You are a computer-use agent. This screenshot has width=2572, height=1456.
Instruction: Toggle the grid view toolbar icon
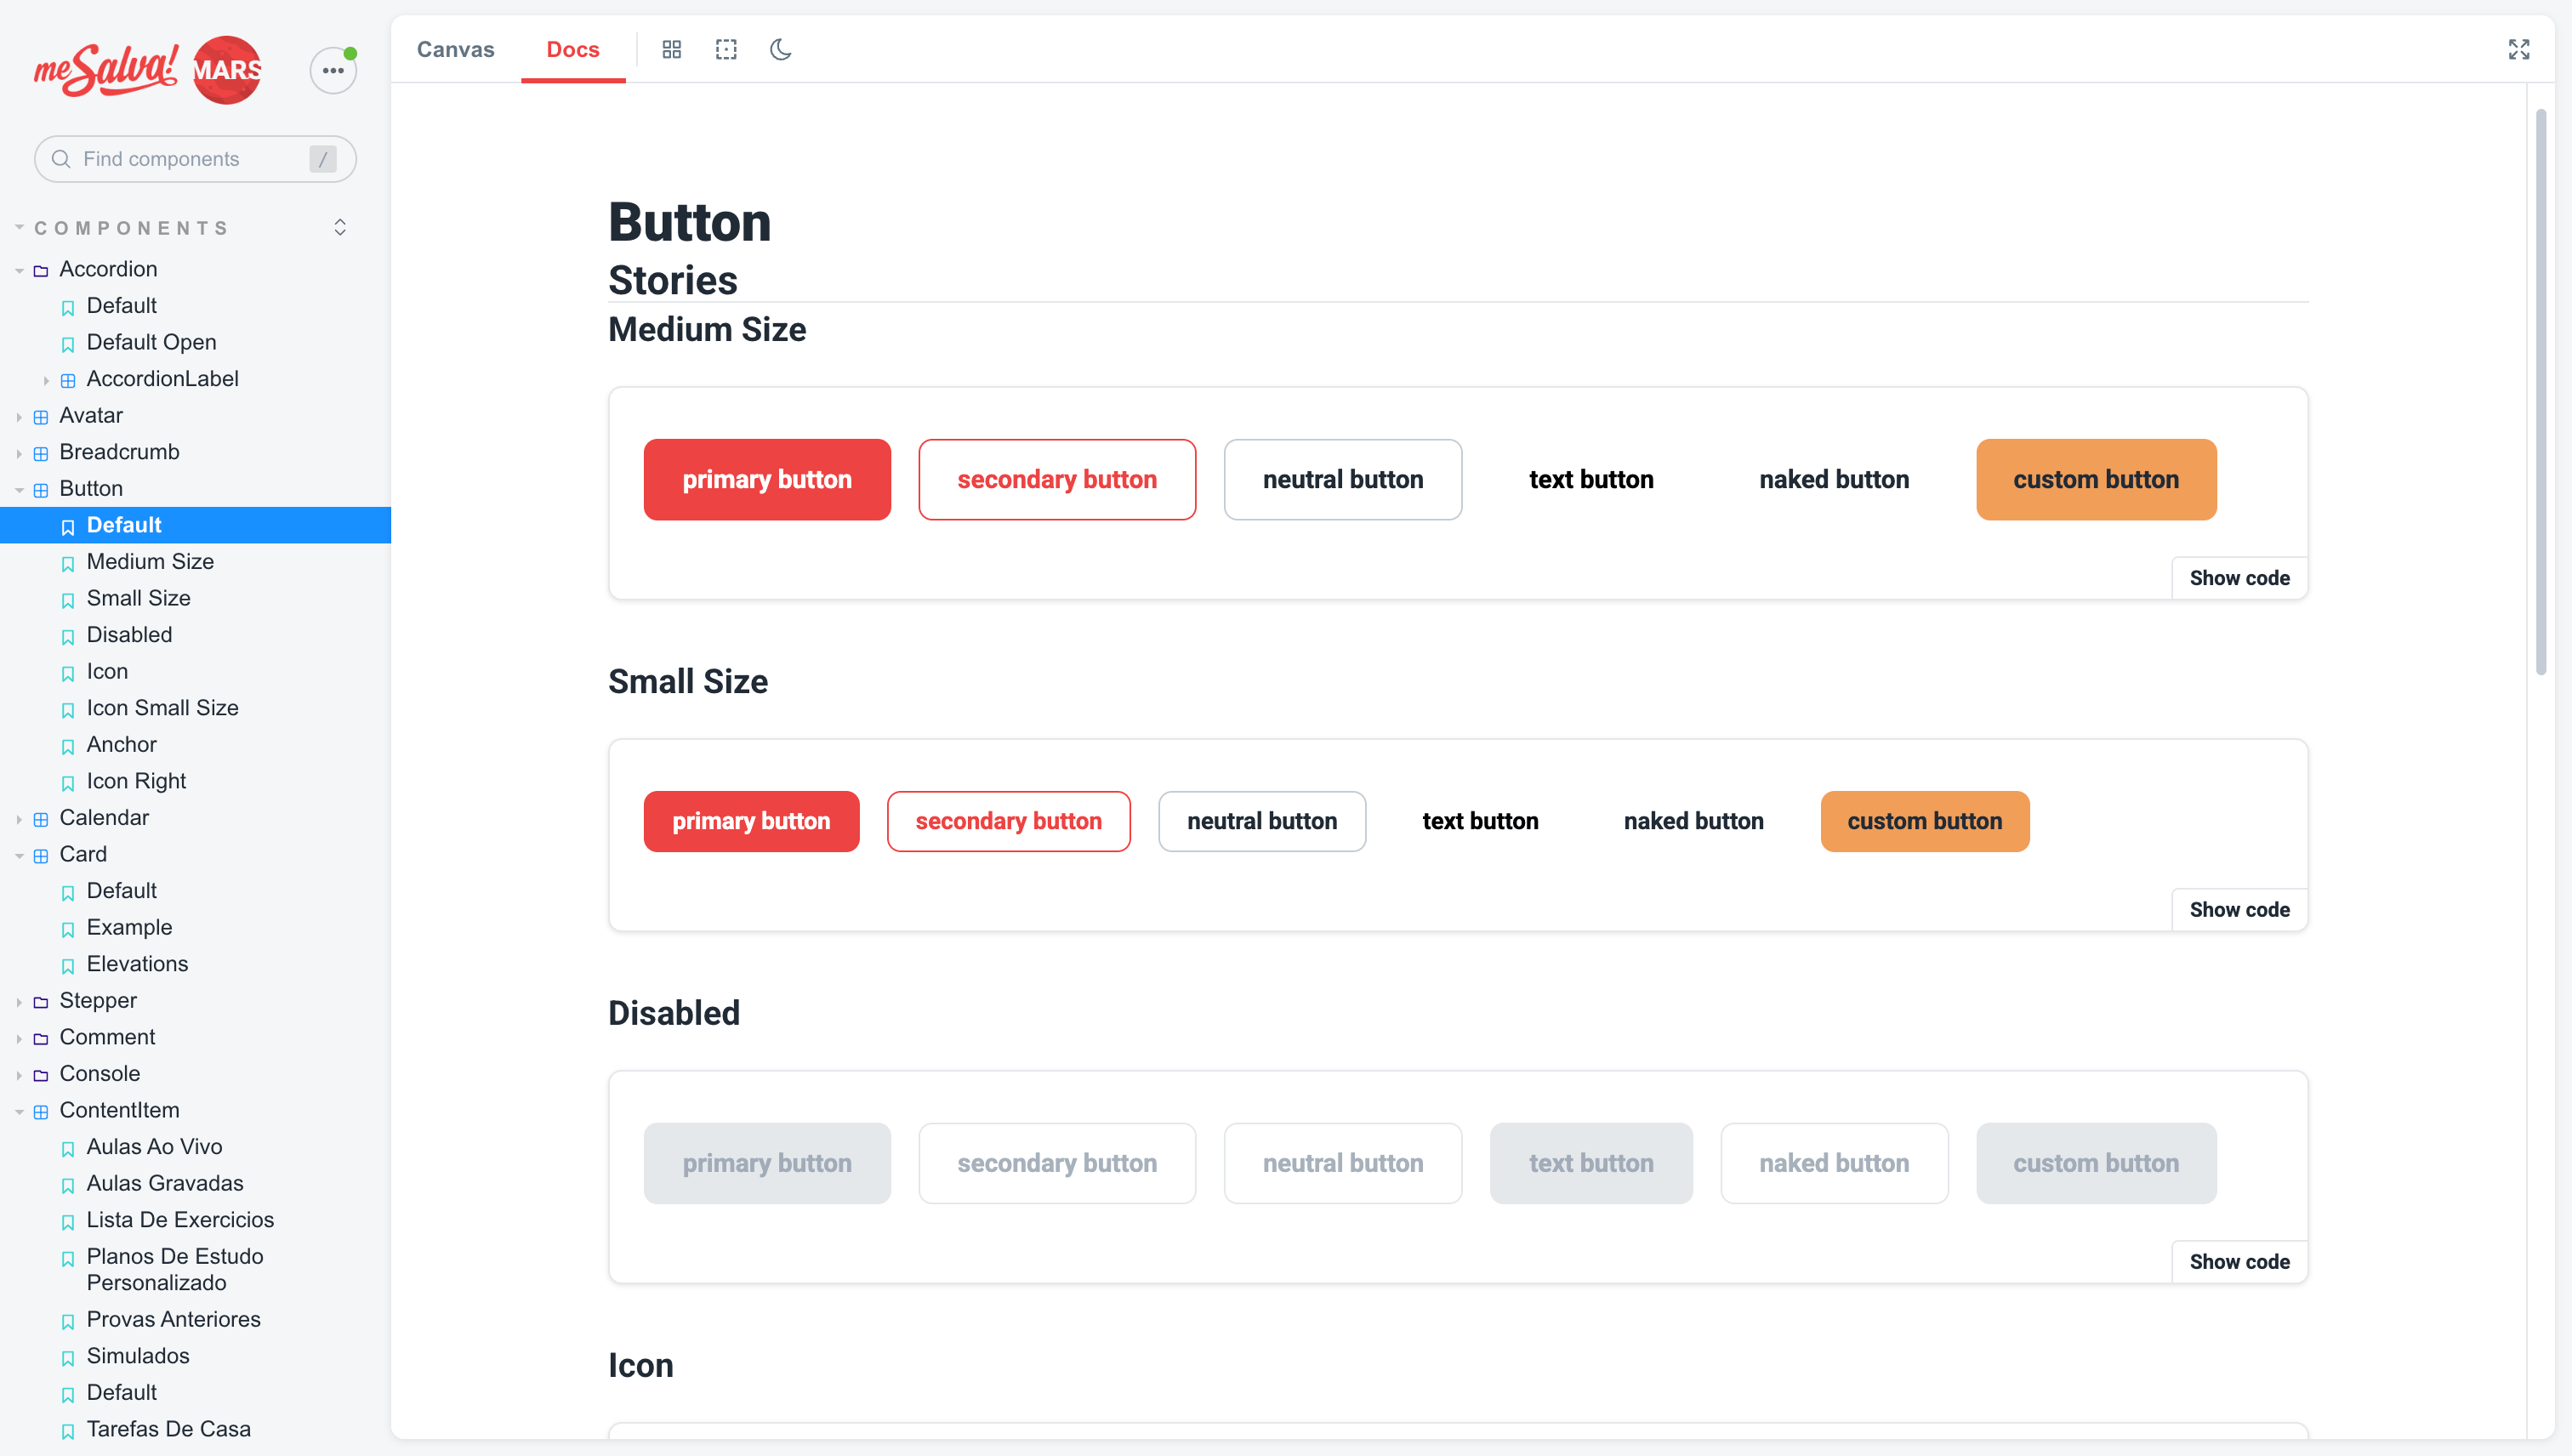coord(672,49)
